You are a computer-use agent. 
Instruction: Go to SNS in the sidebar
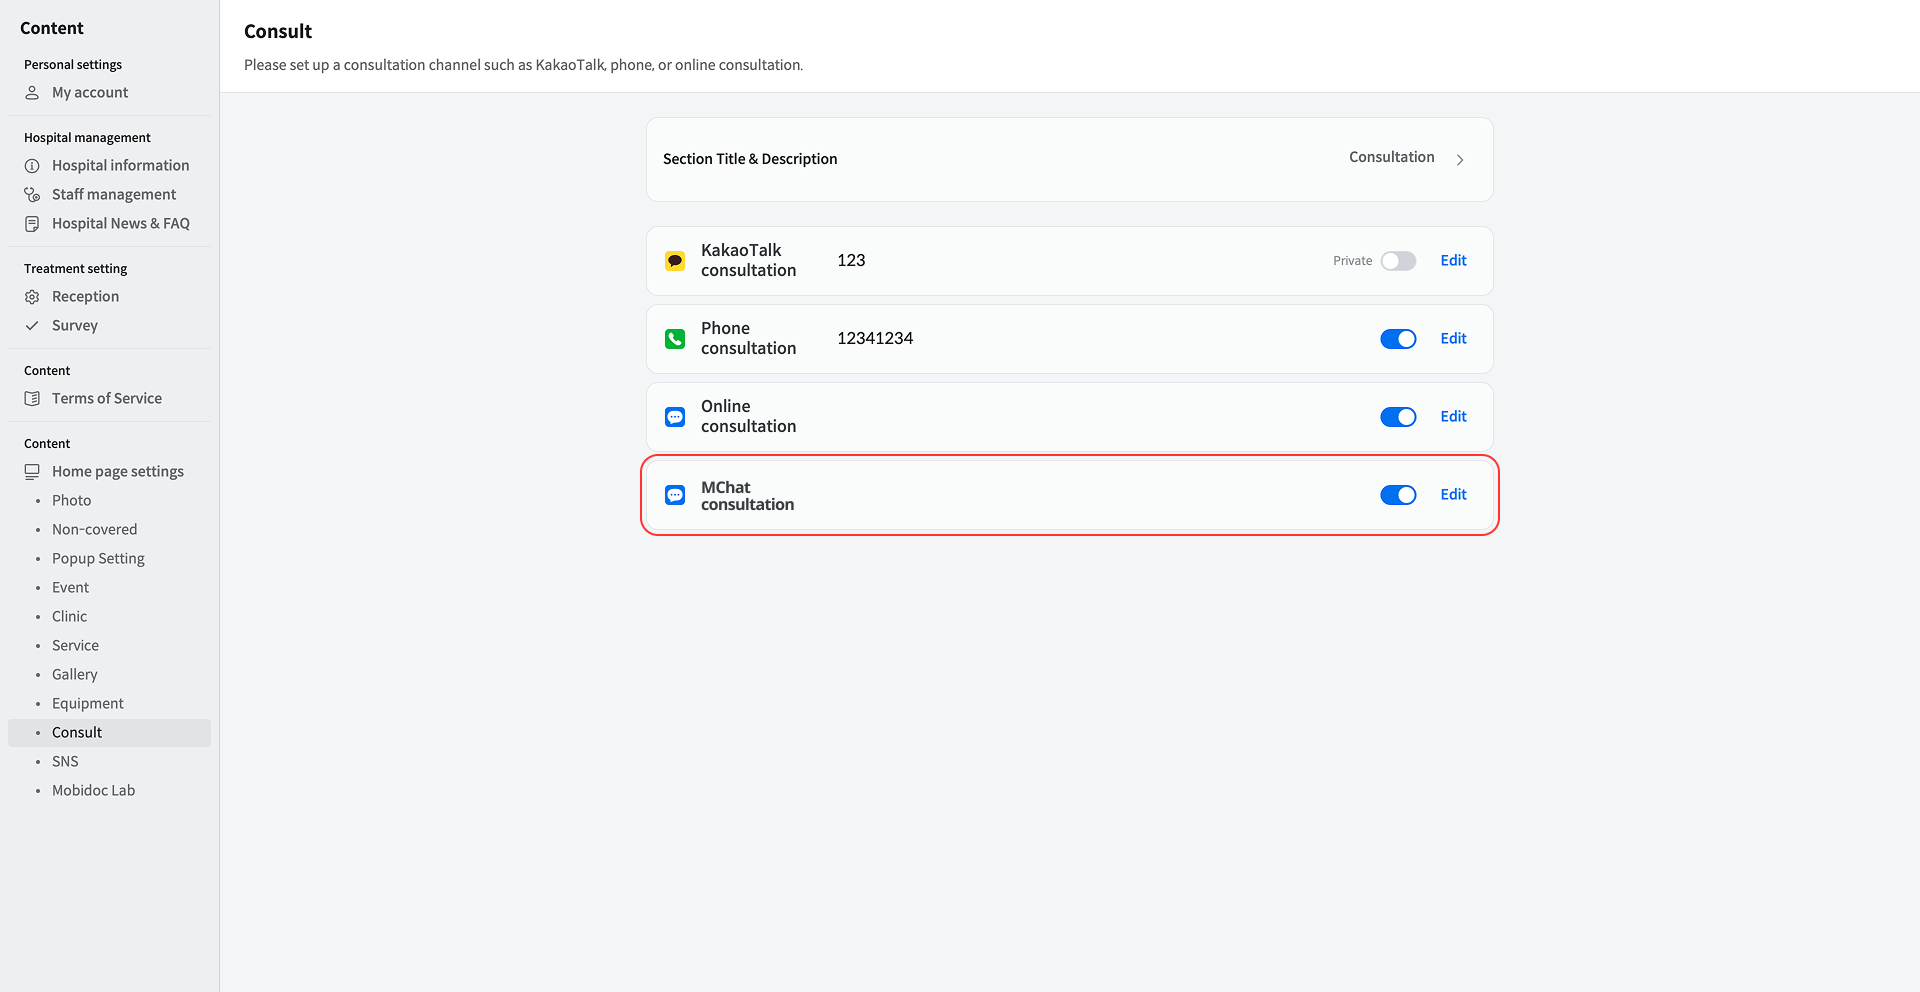pos(65,762)
